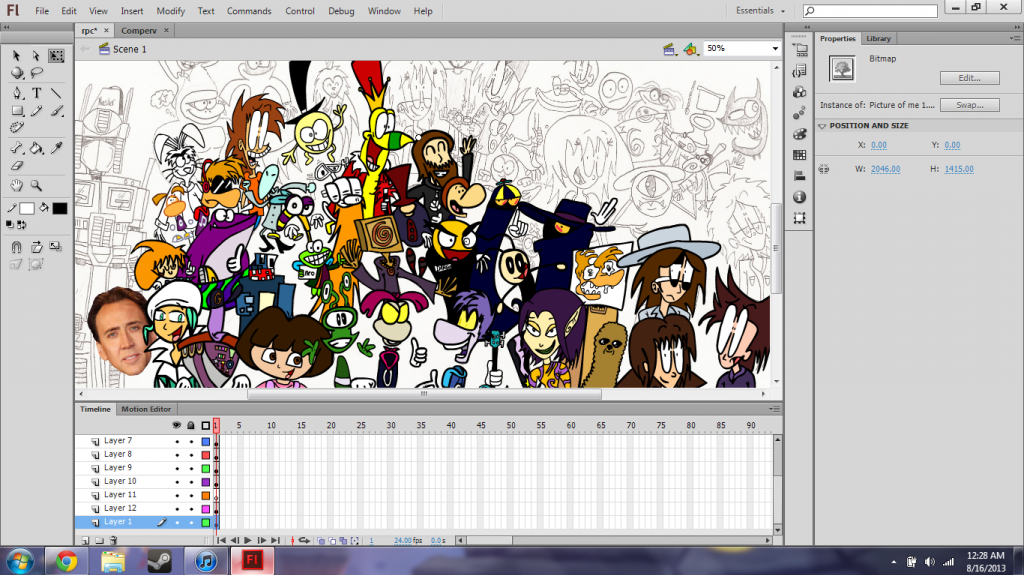Viewport: 1024px width, 575px height.
Task: Open the Essentials workspace dropdown
Action: coord(760,10)
